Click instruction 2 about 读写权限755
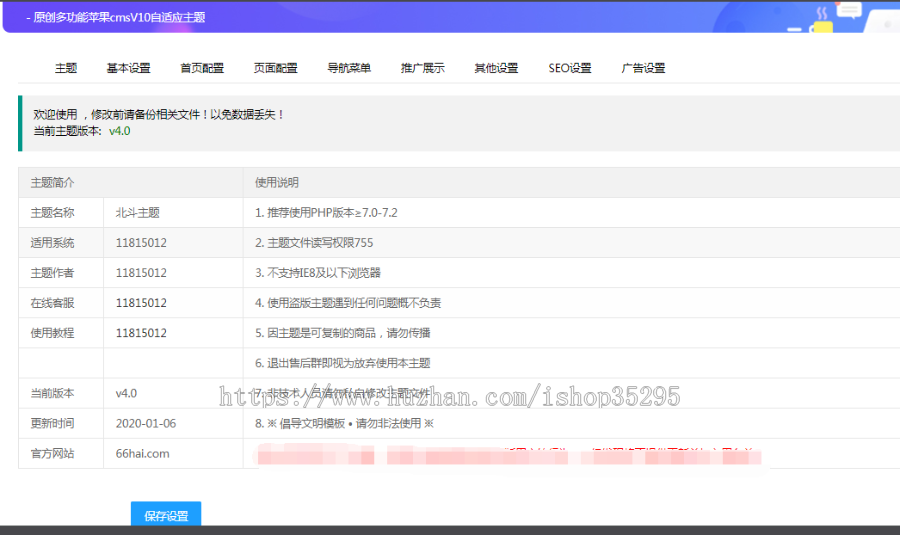The image size is (900, 535). pyautogui.click(x=314, y=243)
